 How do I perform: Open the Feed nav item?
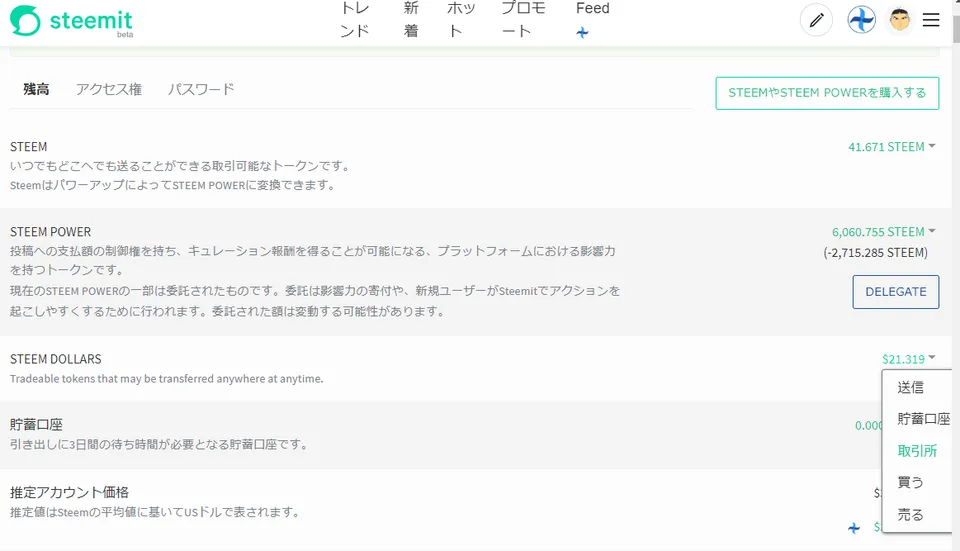(x=593, y=9)
